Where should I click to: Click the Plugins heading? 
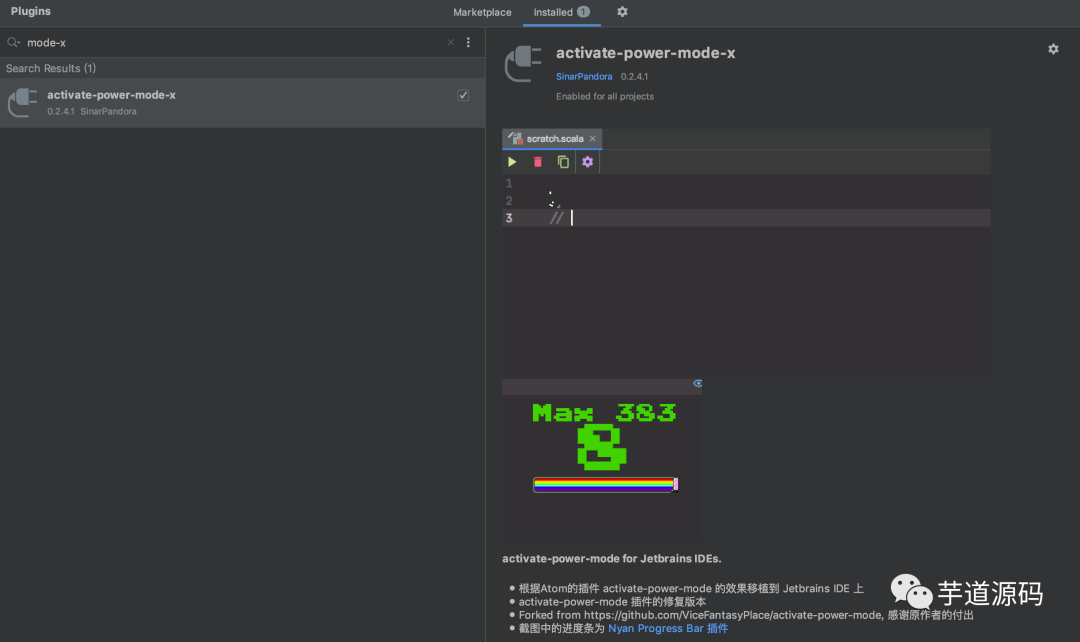tap(30, 12)
